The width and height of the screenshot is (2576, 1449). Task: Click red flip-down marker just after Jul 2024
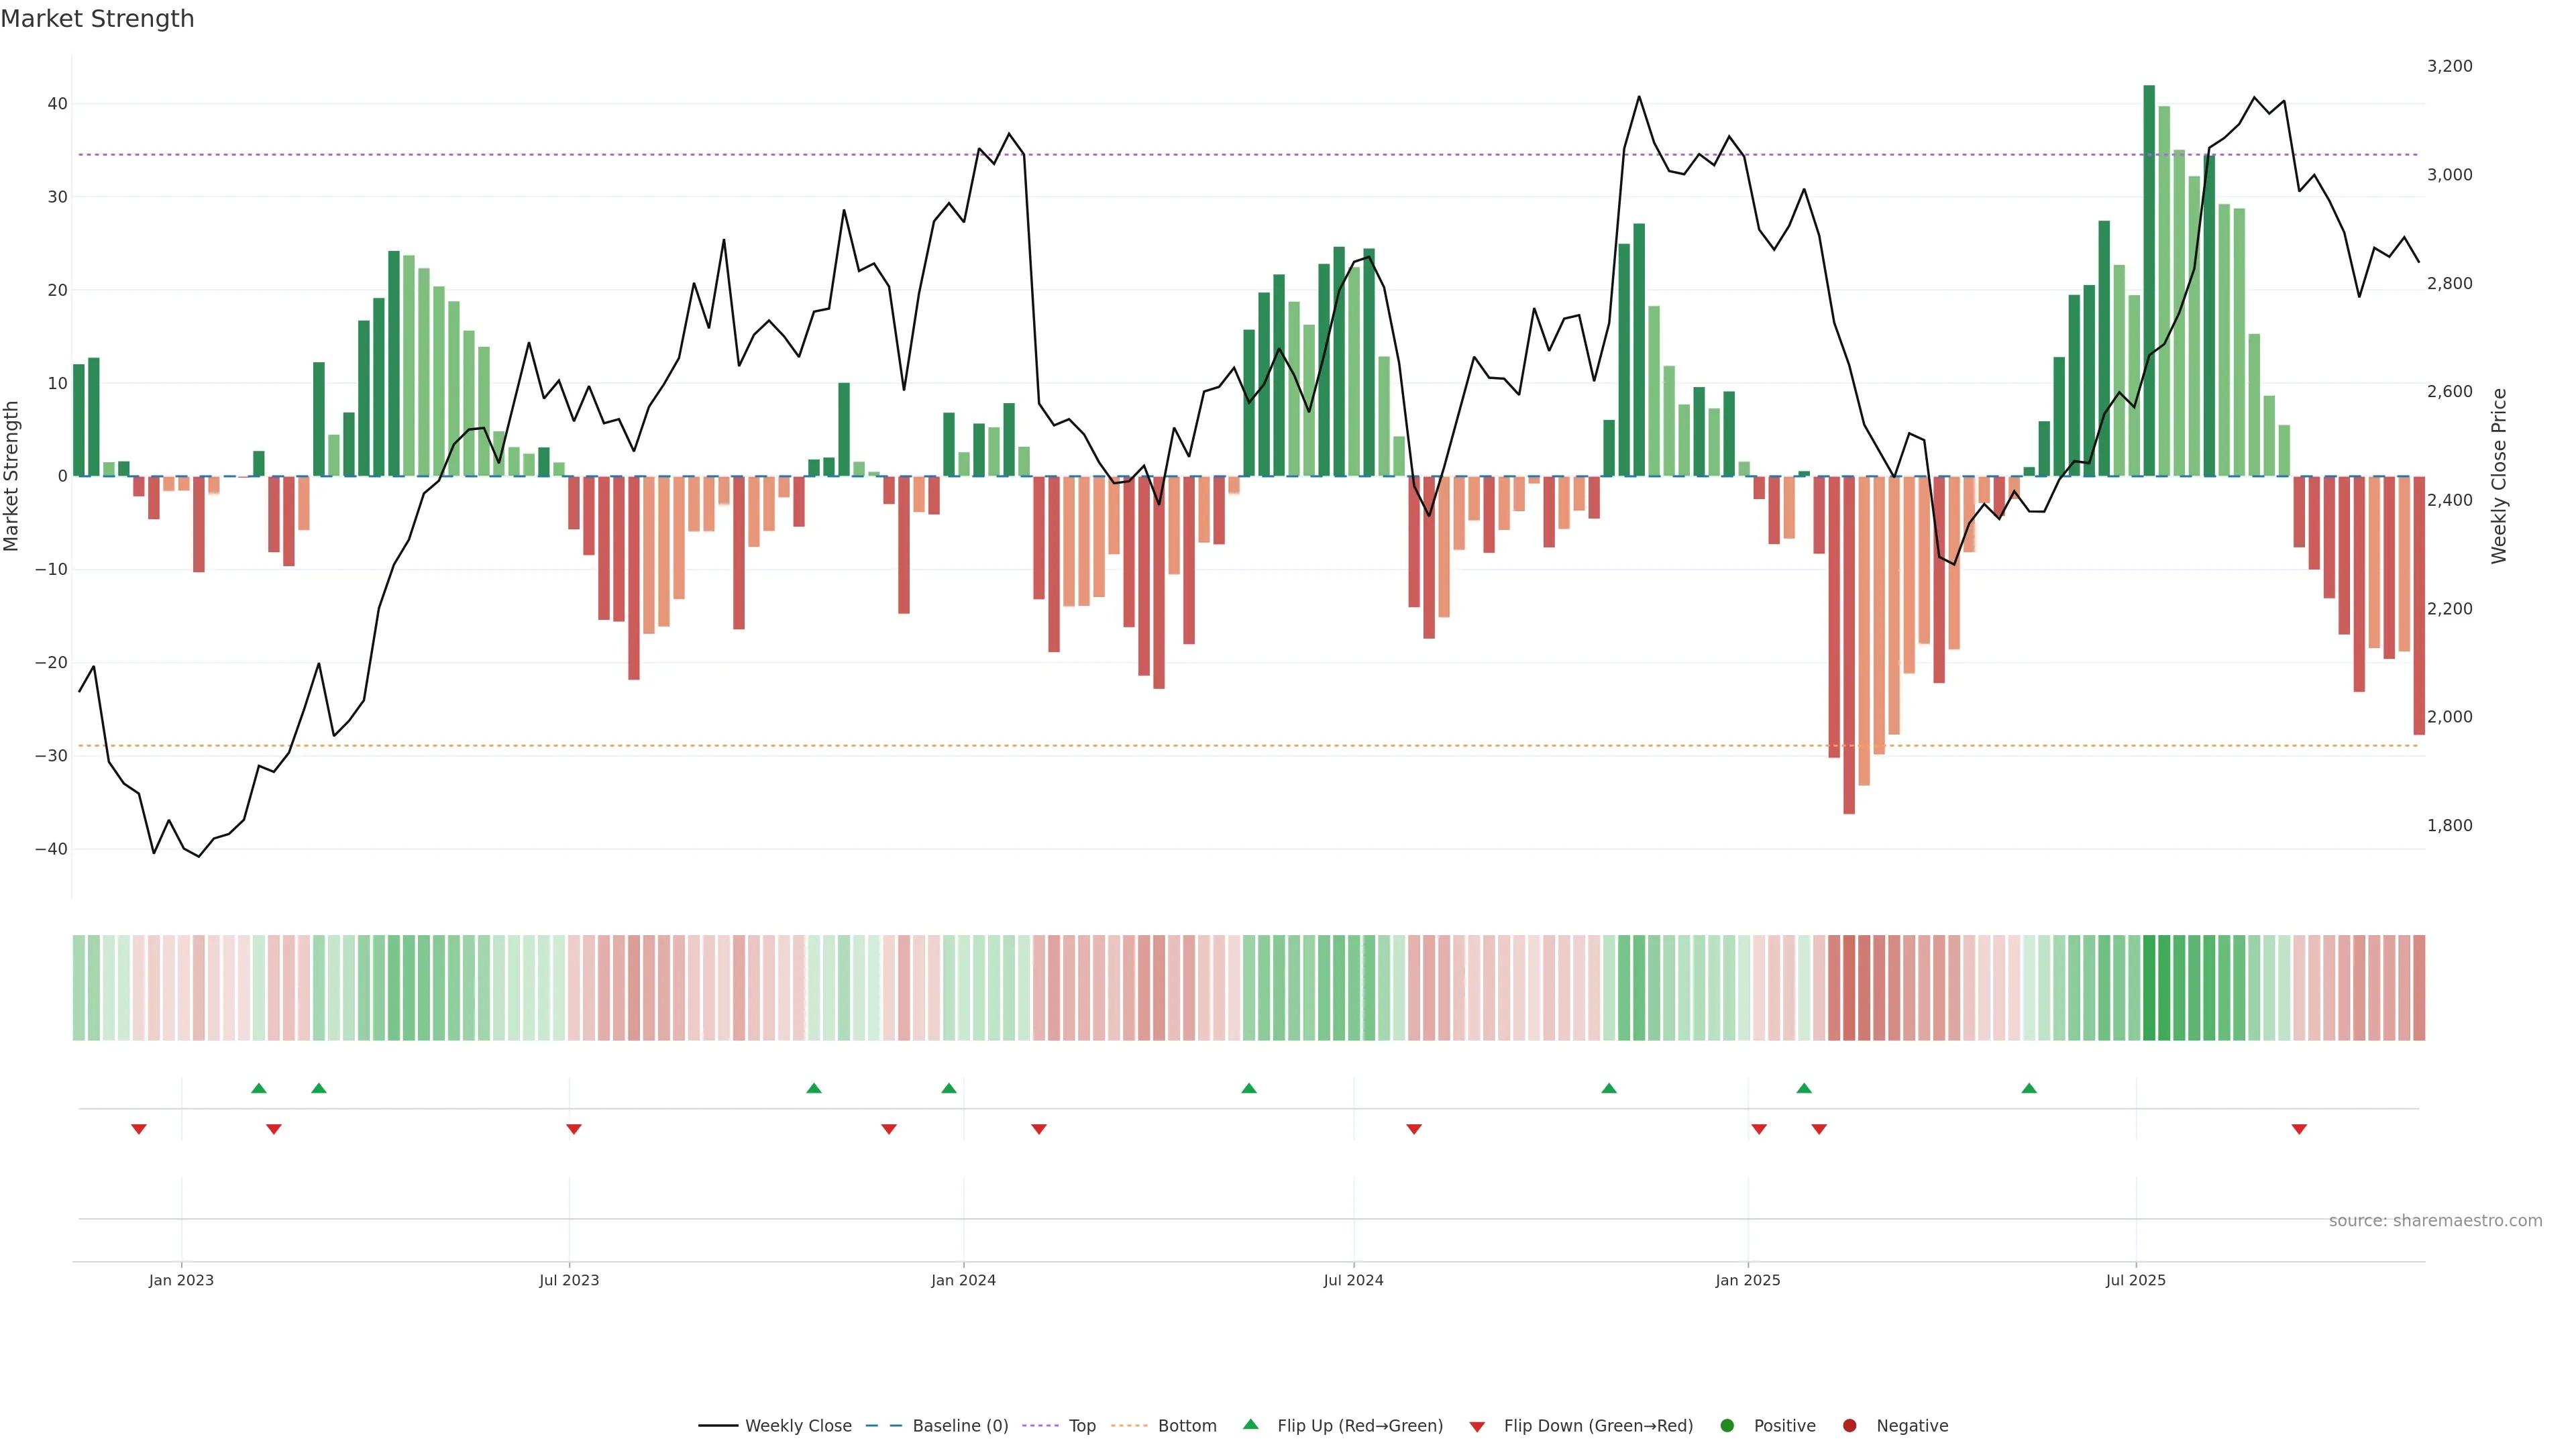click(x=1414, y=1129)
